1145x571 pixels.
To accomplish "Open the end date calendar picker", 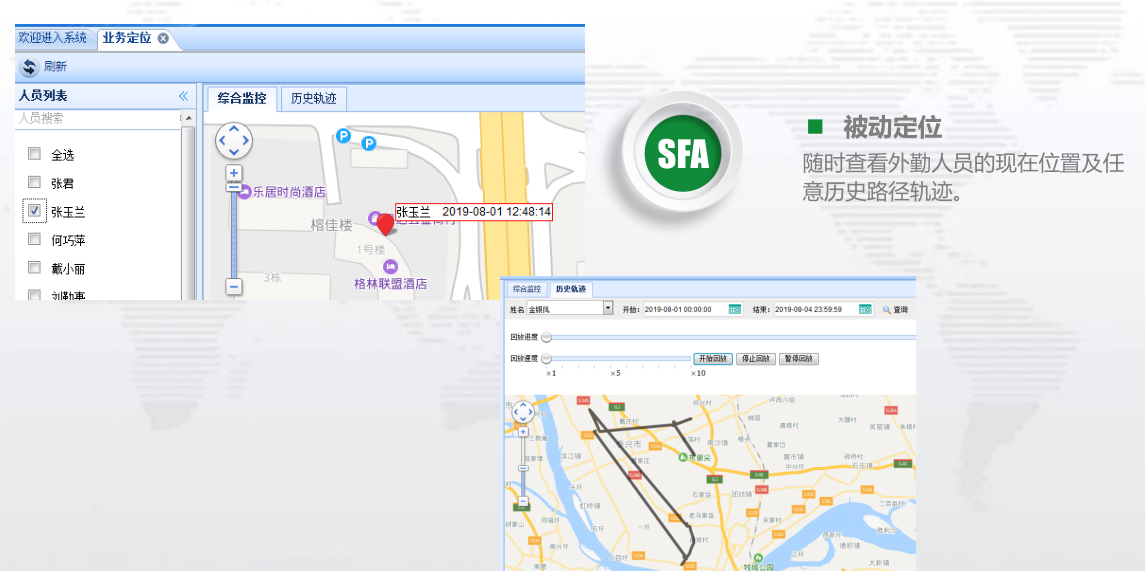I will coord(865,309).
